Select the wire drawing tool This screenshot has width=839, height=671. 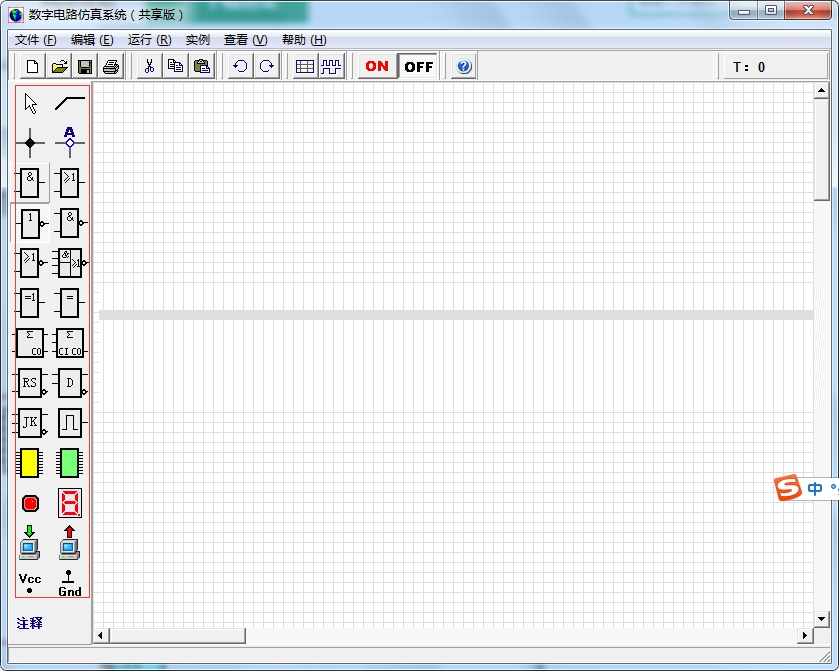(x=70, y=103)
